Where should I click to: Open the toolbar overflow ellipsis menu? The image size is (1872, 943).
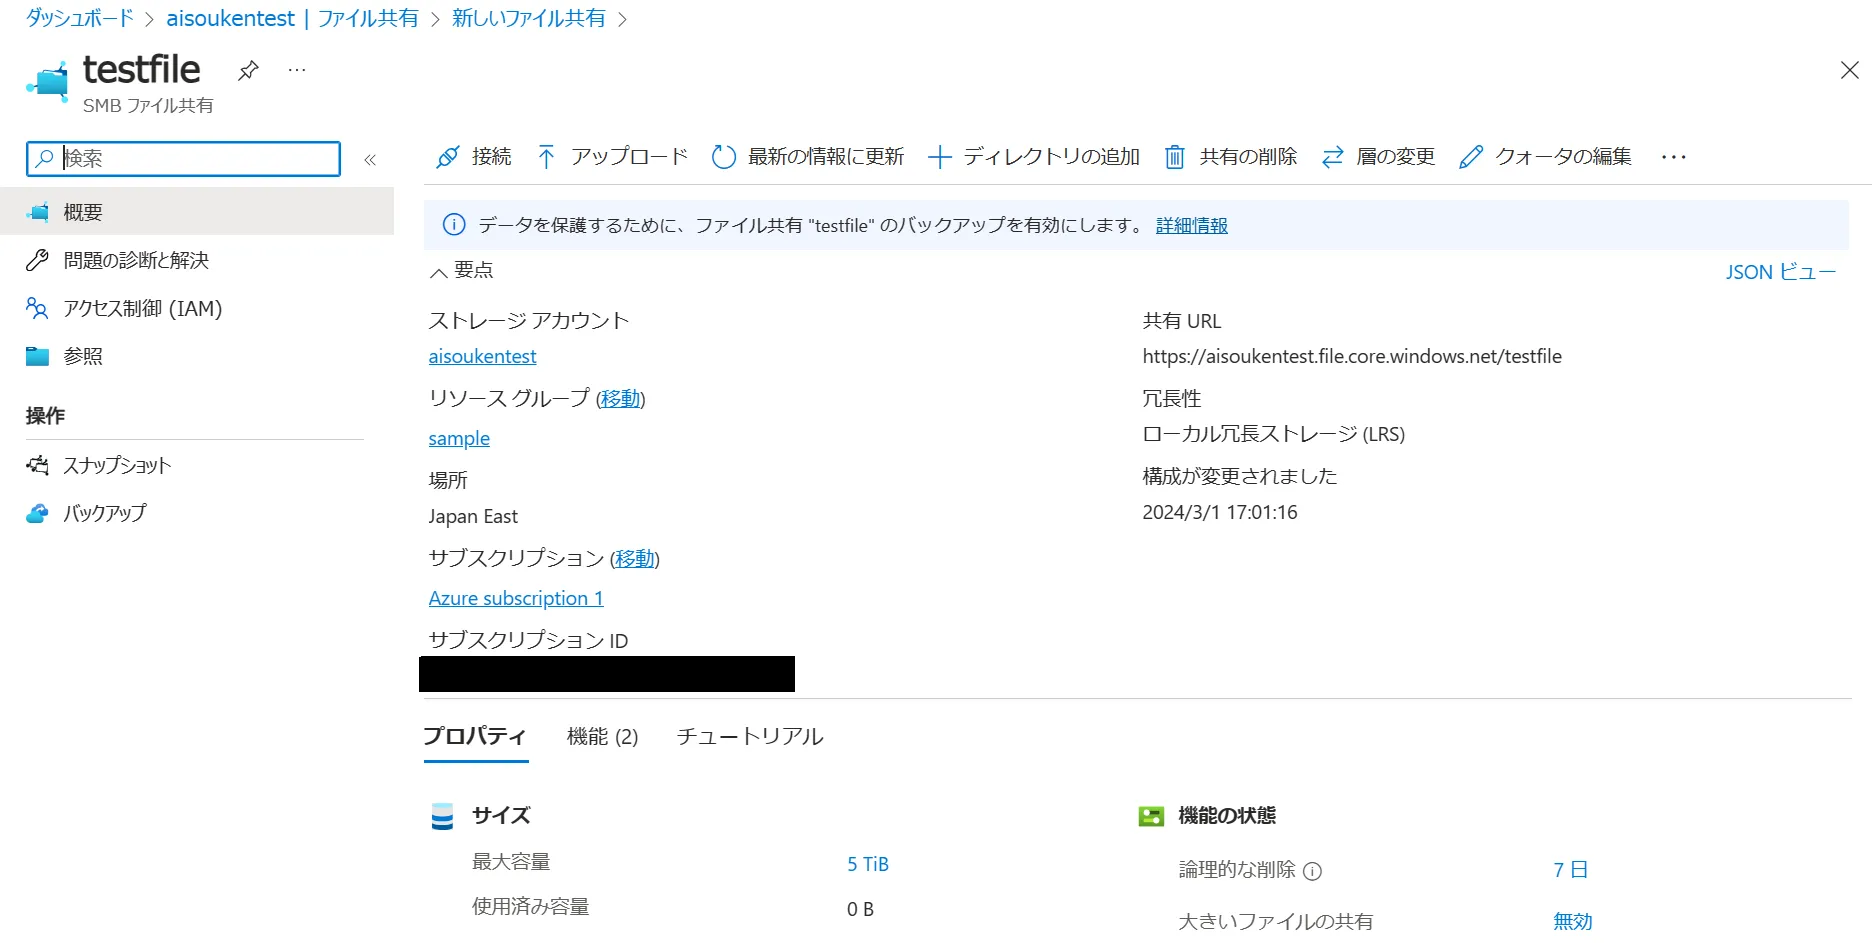(x=1673, y=157)
